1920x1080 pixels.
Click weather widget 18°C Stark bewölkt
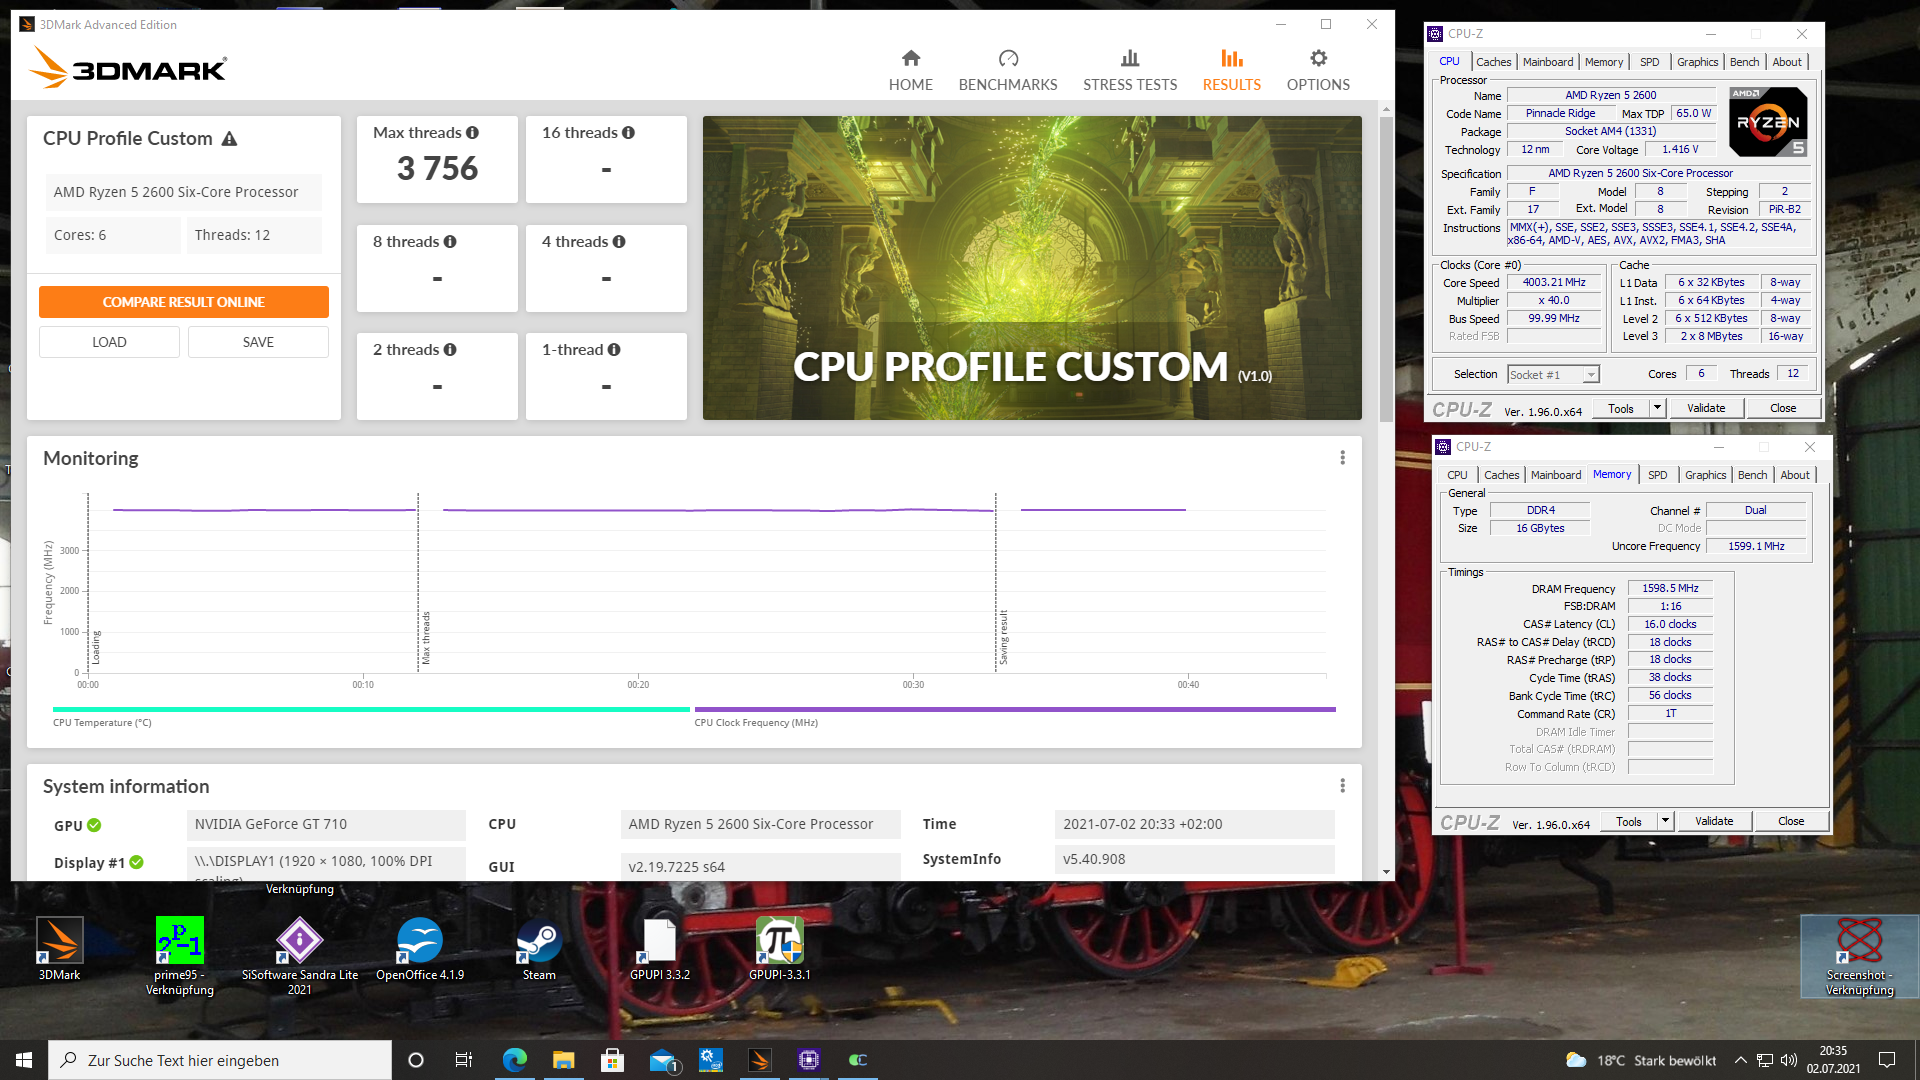pos(1641,1060)
